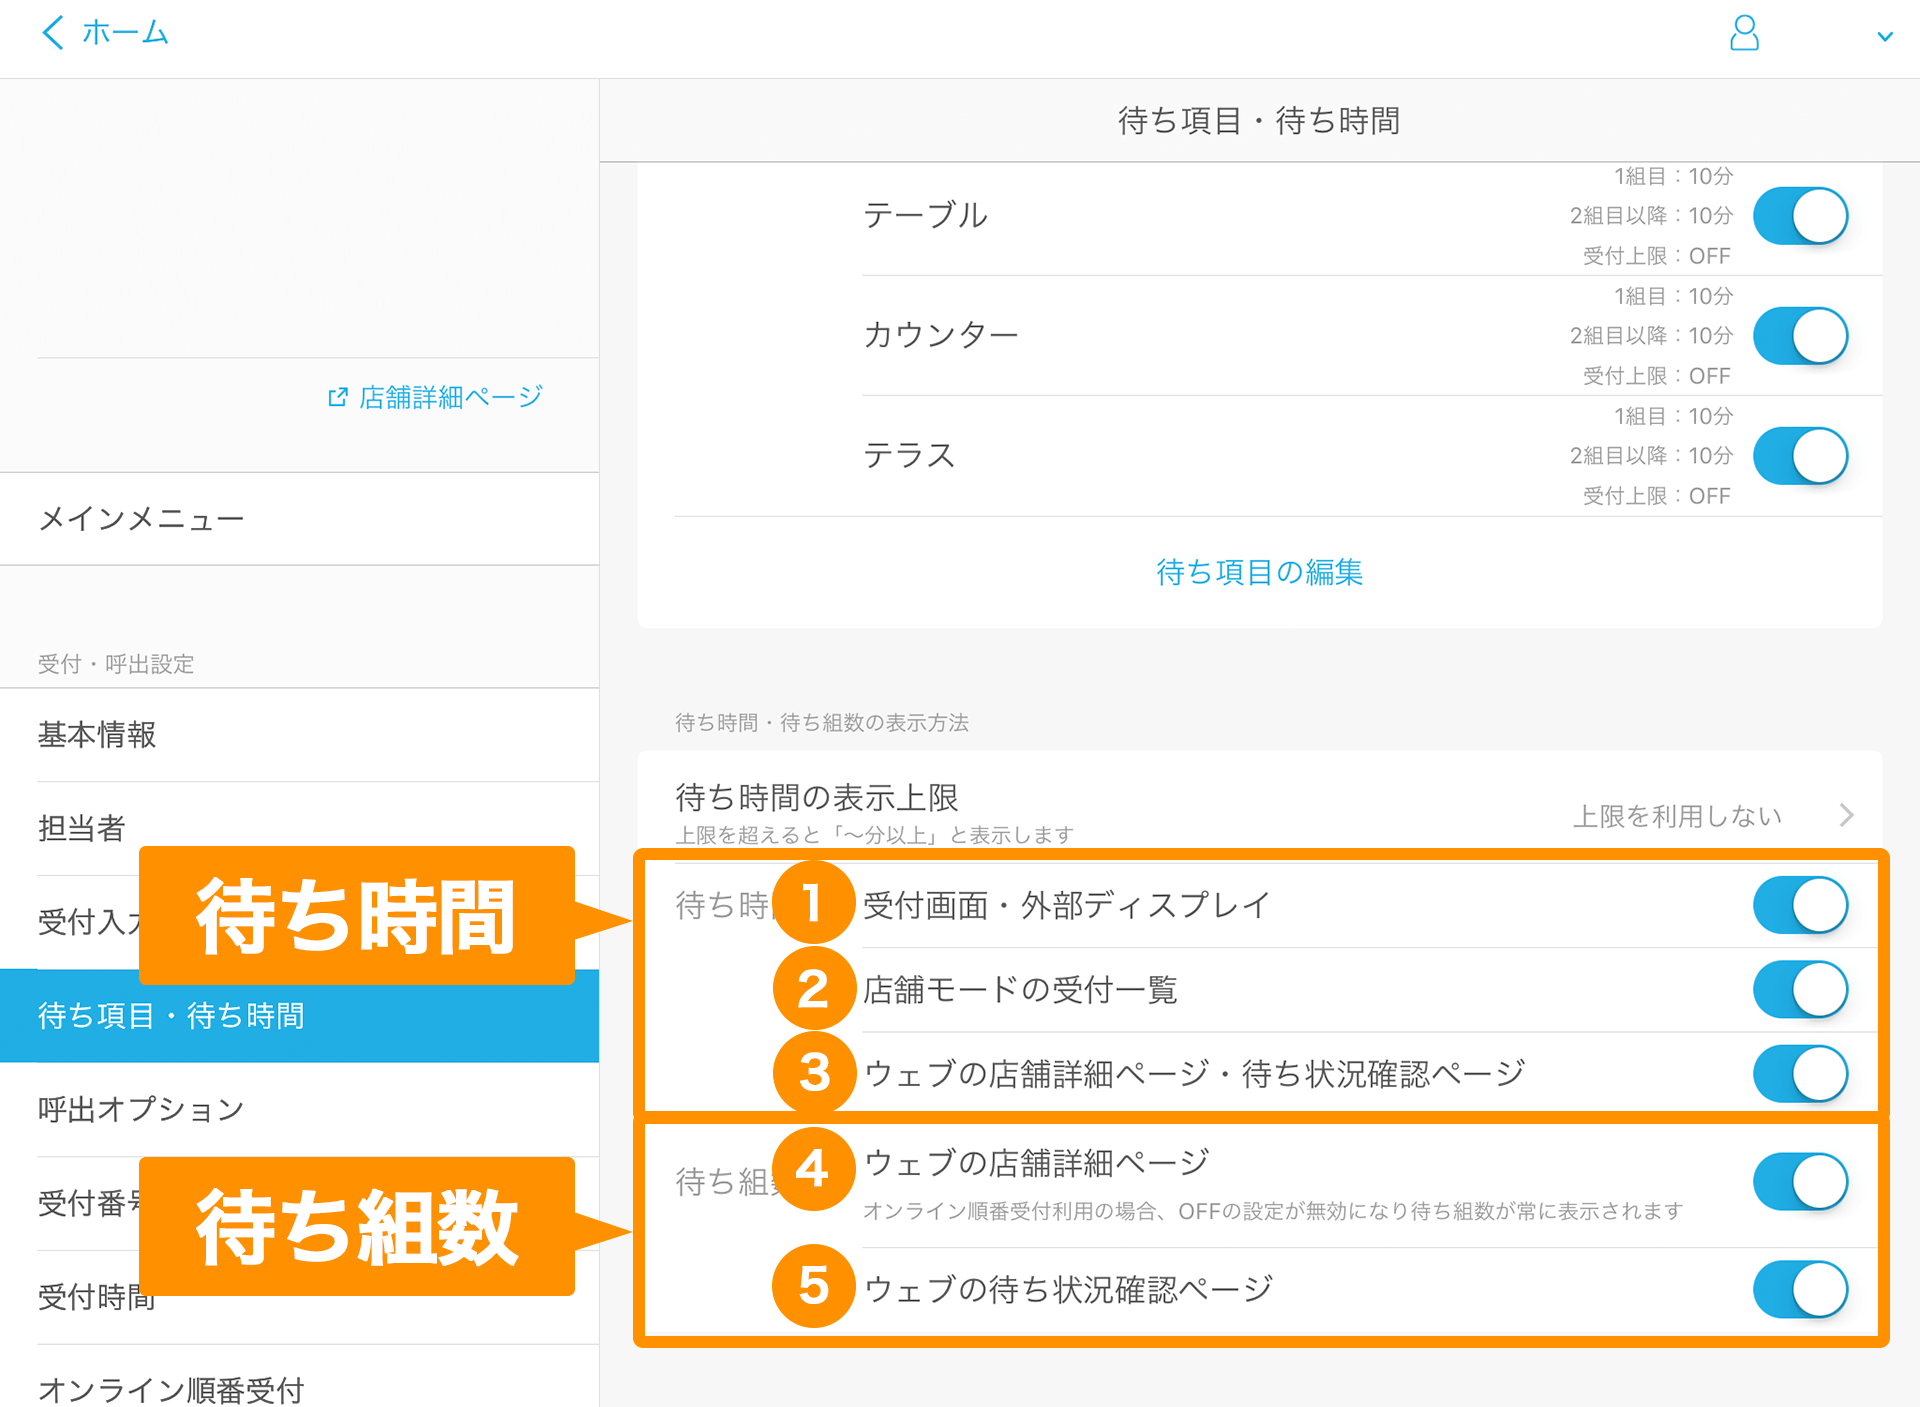1920x1407 pixels.
Task: Tap the ホーム text link
Action: pyautogui.click(x=125, y=33)
